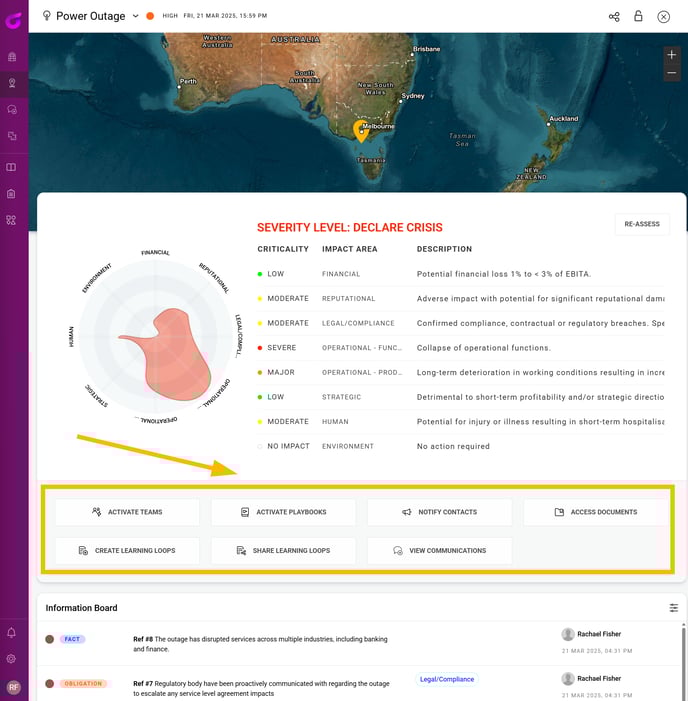Screen dimensions: 688x701
Task: Open settings gear in sidebar
Action: tap(11, 659)
